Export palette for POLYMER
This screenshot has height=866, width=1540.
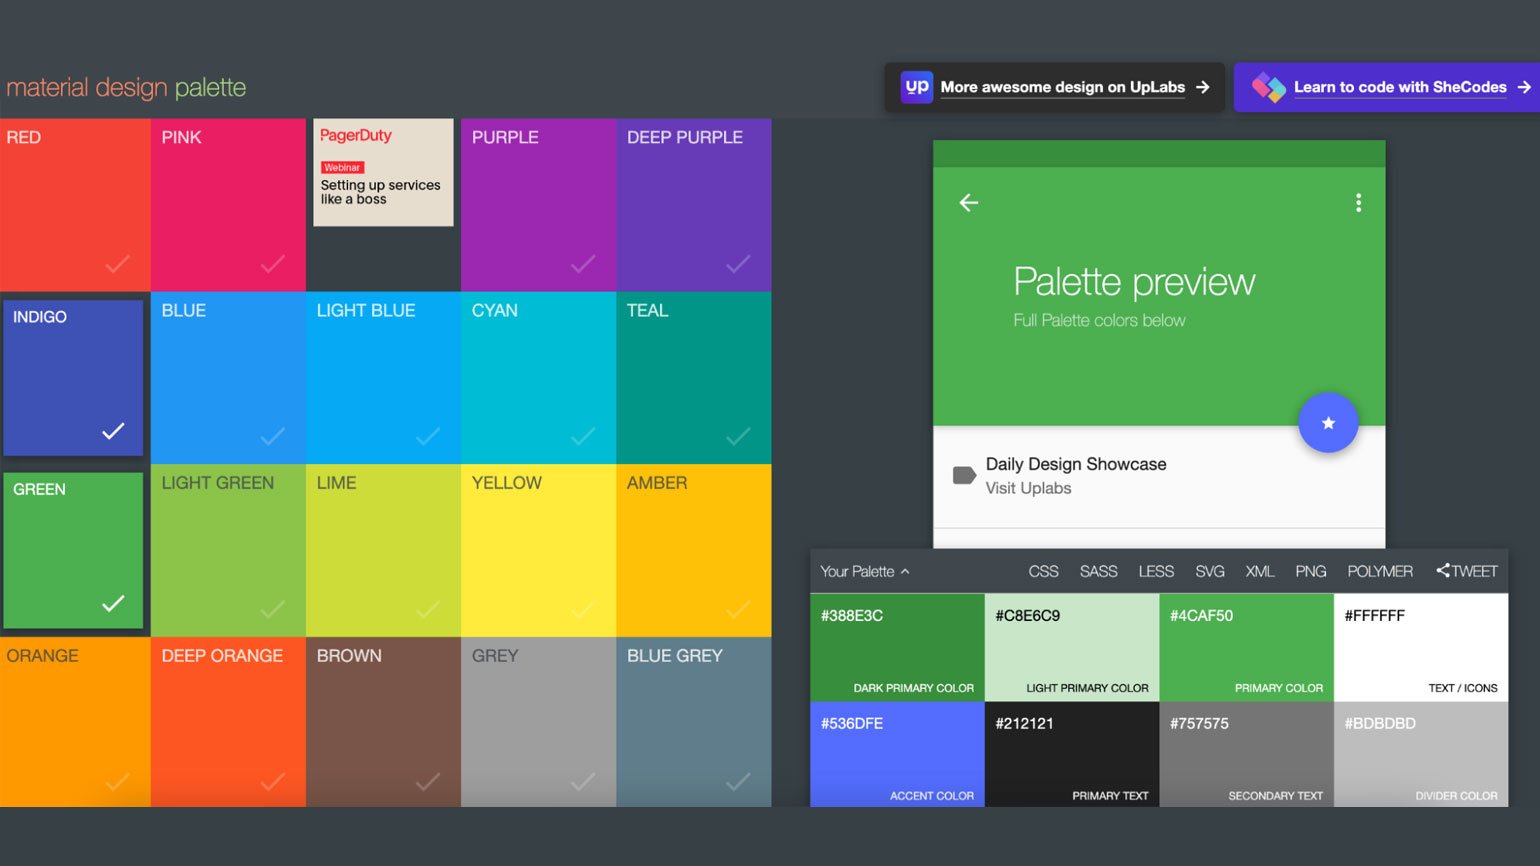pyautogui.click(x=1380, y=571)
